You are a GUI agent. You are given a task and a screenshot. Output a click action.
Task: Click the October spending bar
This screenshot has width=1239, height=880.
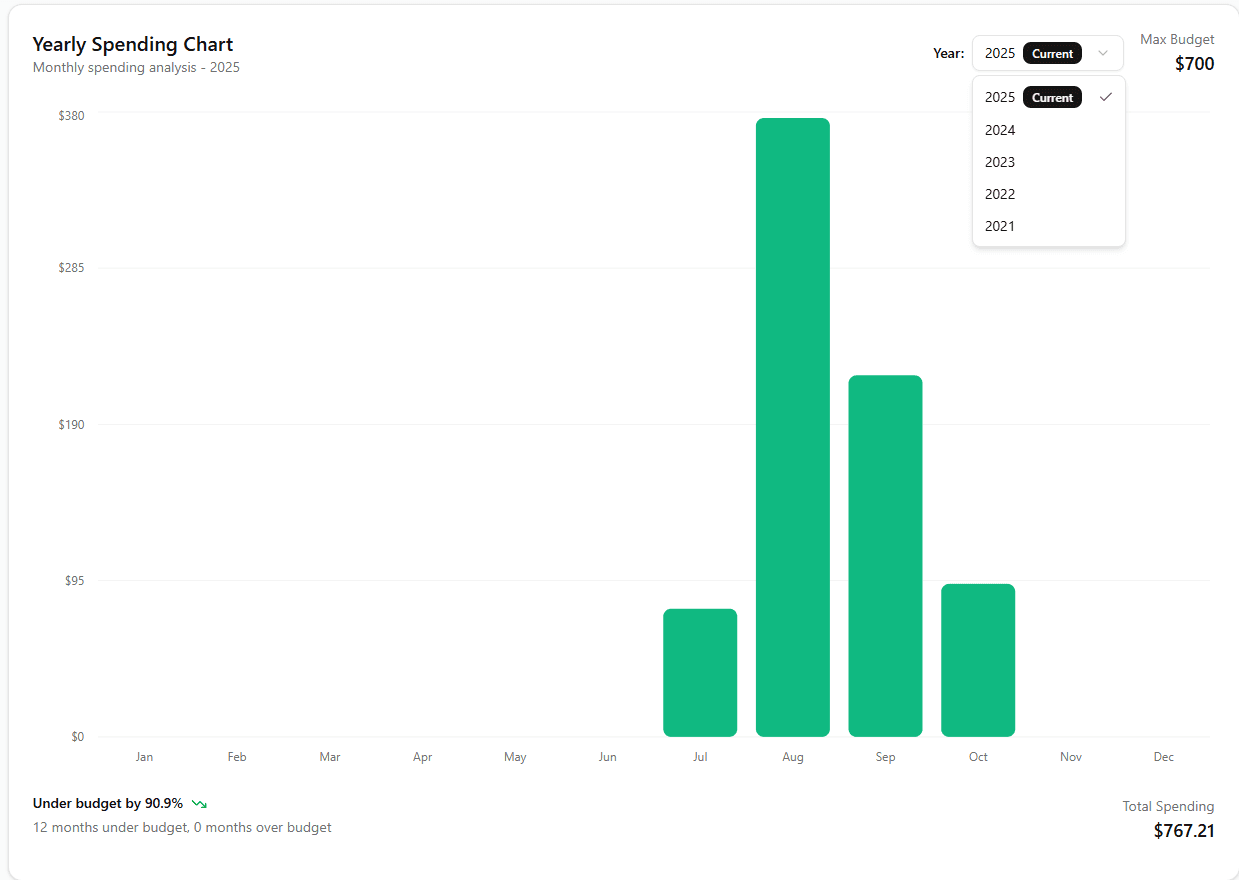977,660
